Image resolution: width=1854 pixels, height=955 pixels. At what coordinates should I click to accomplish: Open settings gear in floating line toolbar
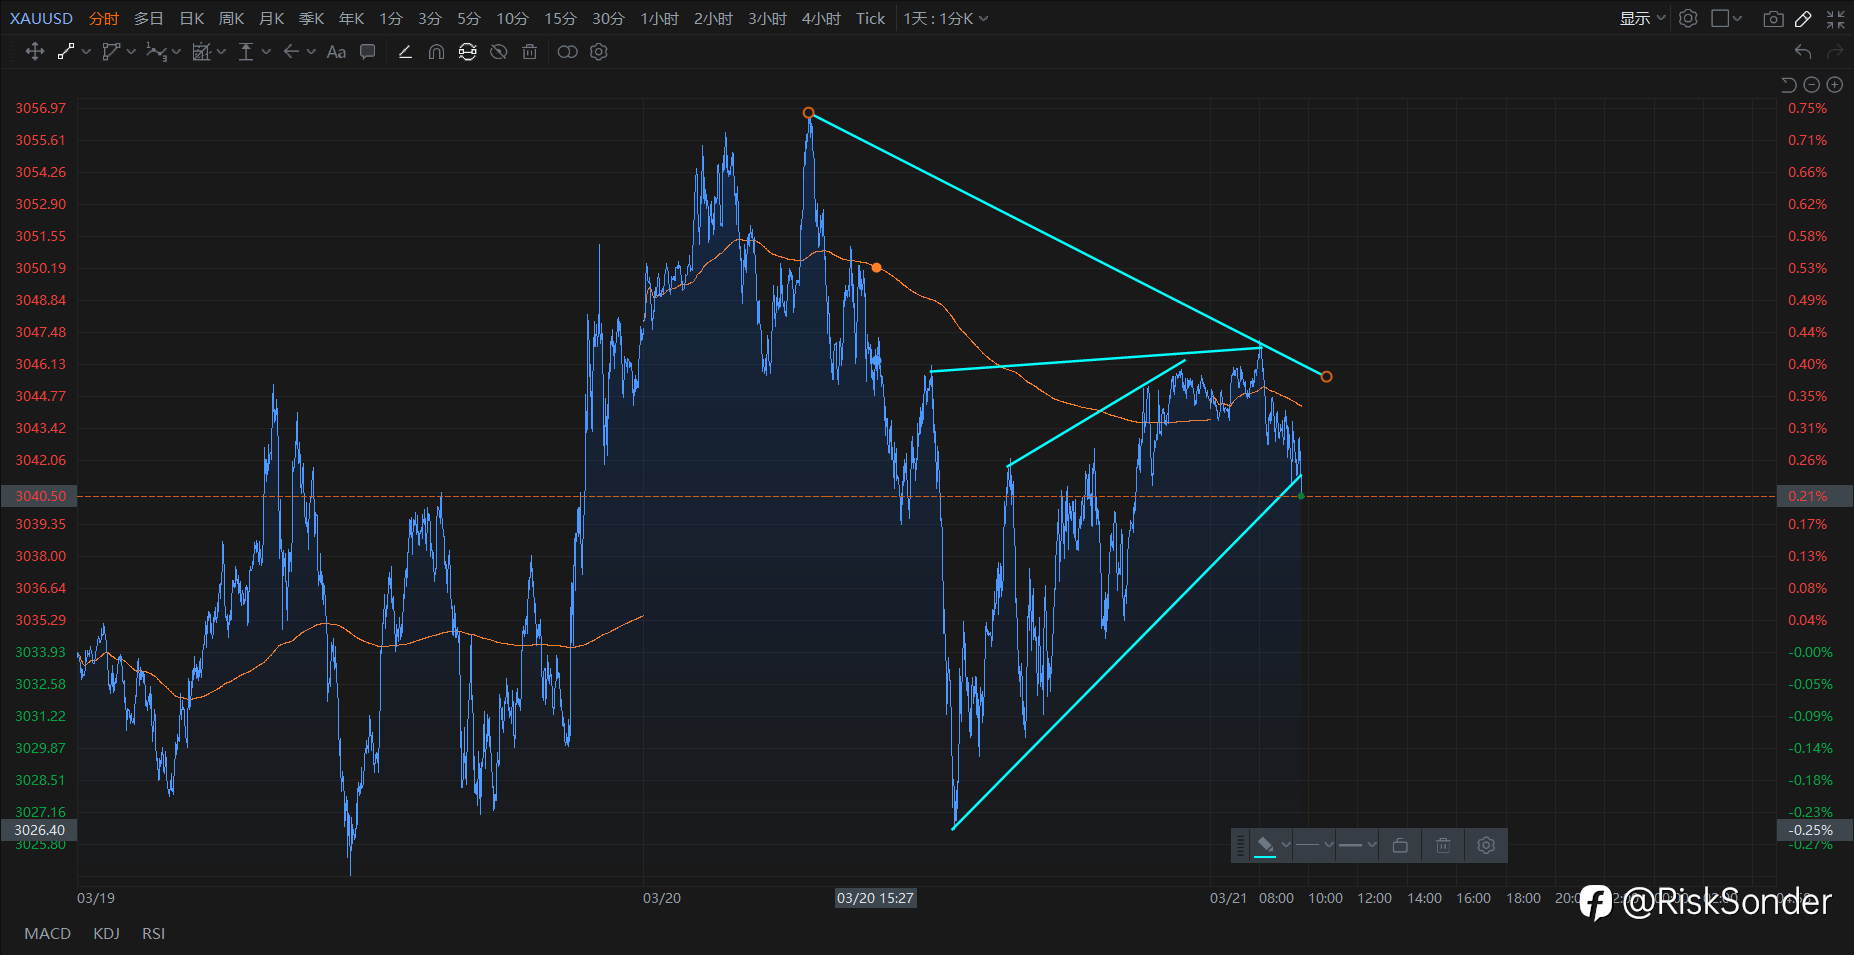[1486, 846]
